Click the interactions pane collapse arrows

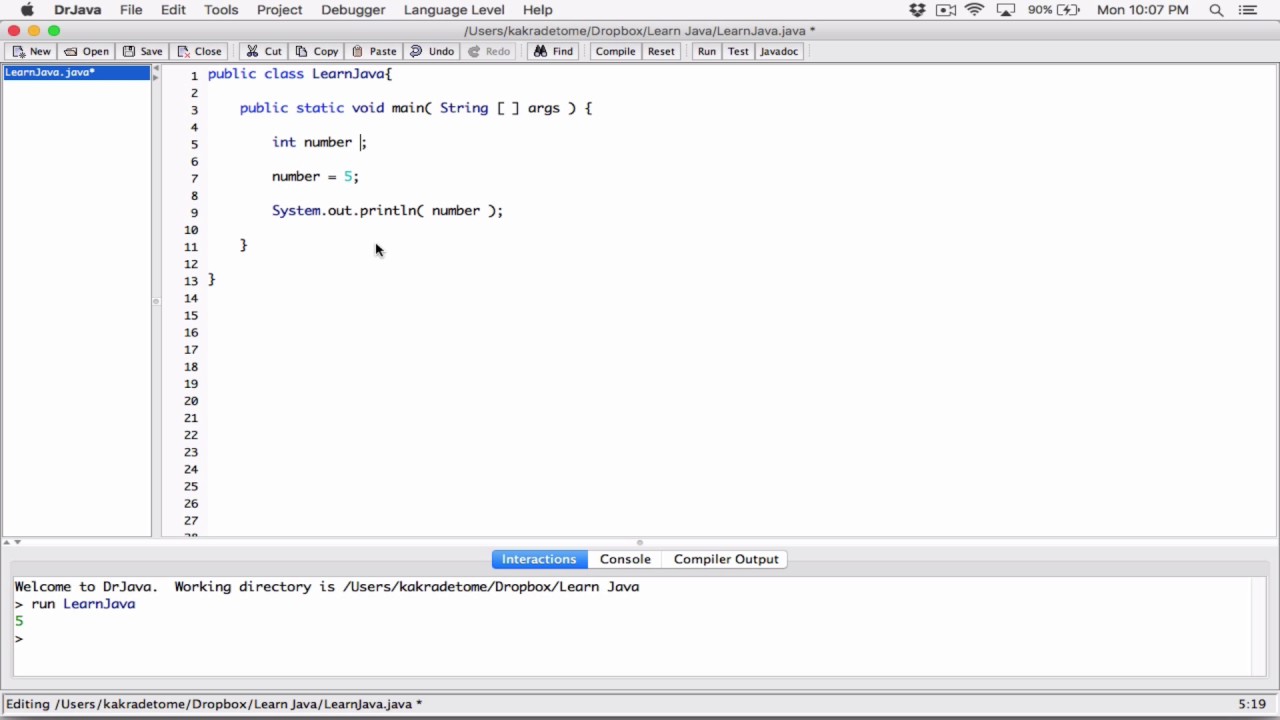click(12, 542)
